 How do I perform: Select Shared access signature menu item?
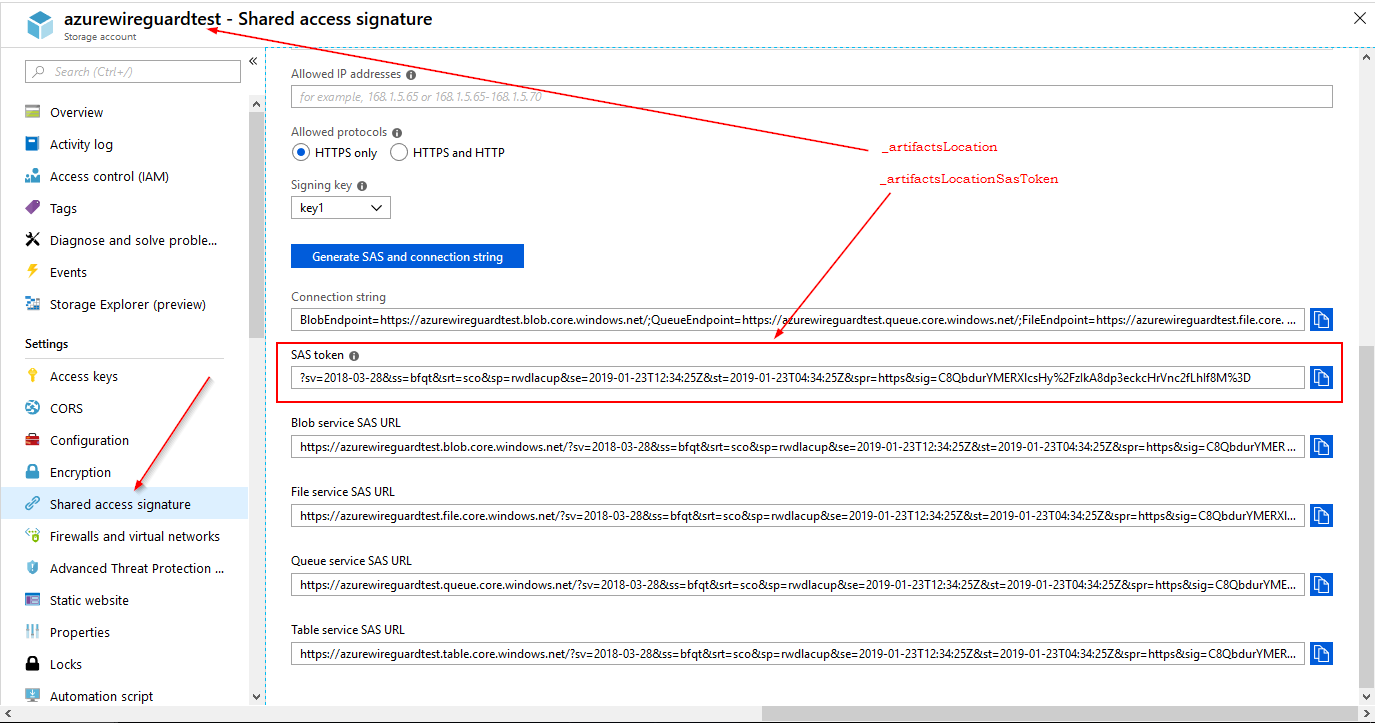pos(125,504)
